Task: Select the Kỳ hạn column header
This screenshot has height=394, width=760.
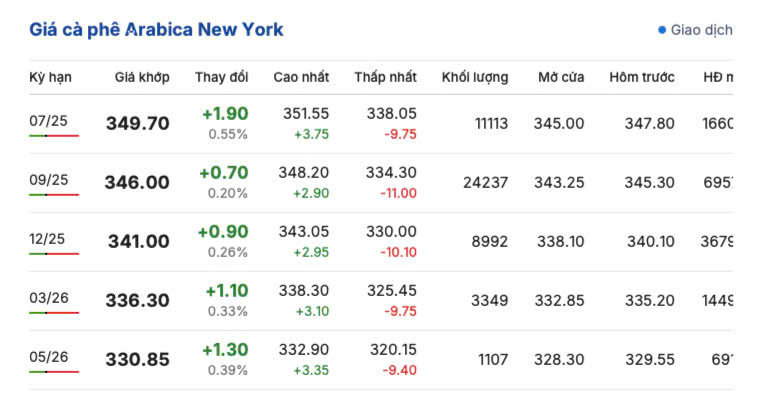Action: pyautogui.click(x=50, y=77)
